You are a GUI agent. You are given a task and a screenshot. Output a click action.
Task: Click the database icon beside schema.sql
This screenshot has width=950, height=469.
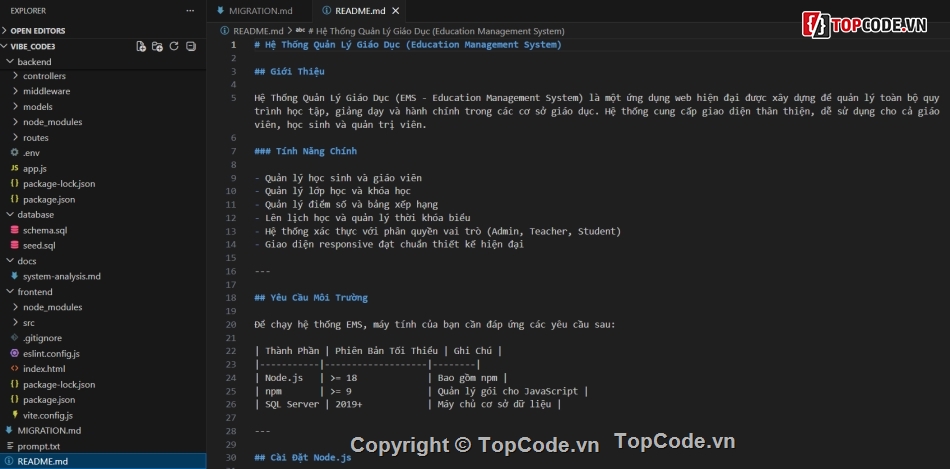point(15,230)
